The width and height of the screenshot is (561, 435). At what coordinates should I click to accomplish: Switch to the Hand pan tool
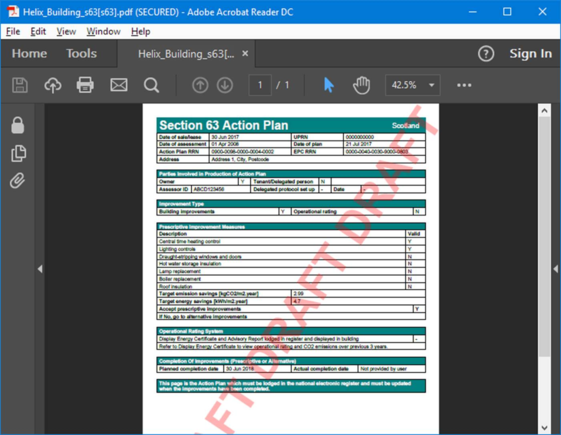(x=361, y=85)
